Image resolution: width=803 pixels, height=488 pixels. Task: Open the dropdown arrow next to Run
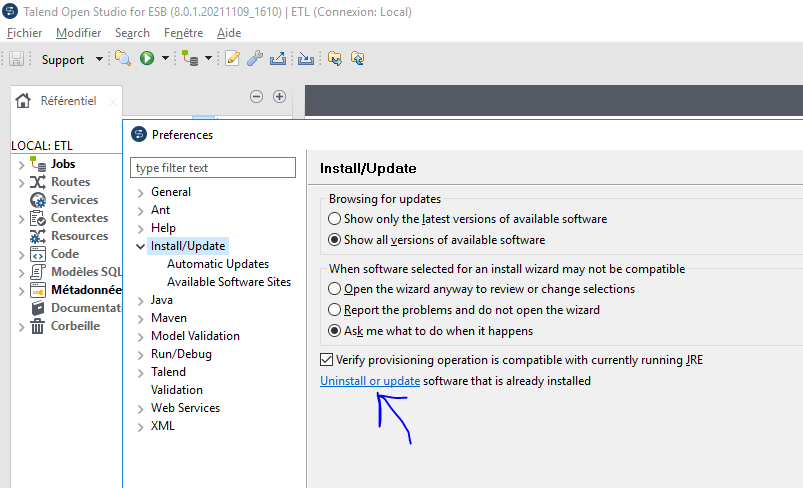[165, 58]
